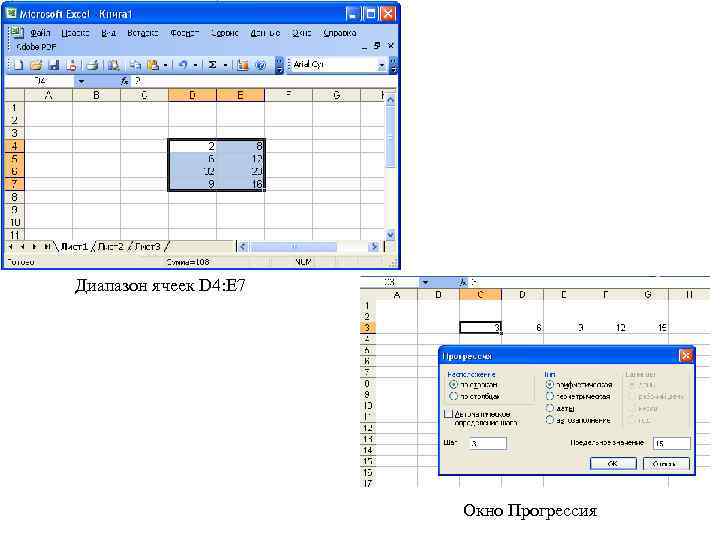Select the 'по столбцам' radio option

click(x=454, y=396)
